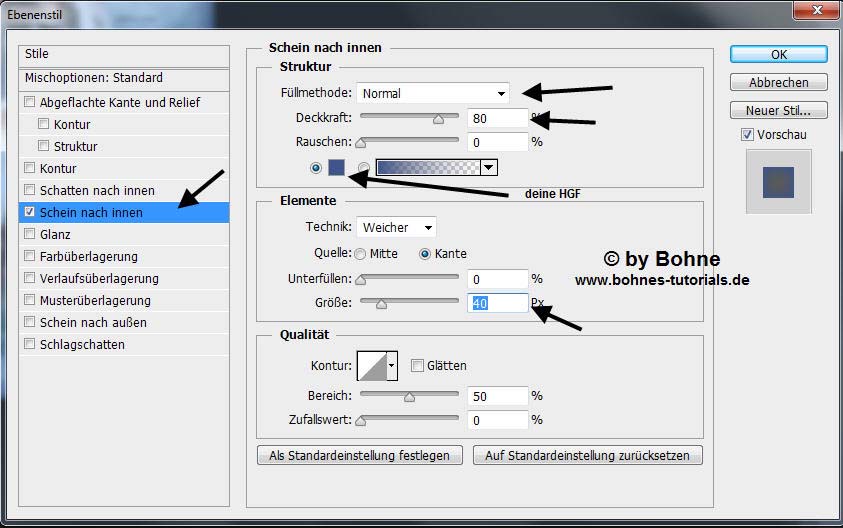Open the Füllmethode dropdown
The width and height of the screenshot is (843, 528).
pyautogui.click(x=432, y=93)
